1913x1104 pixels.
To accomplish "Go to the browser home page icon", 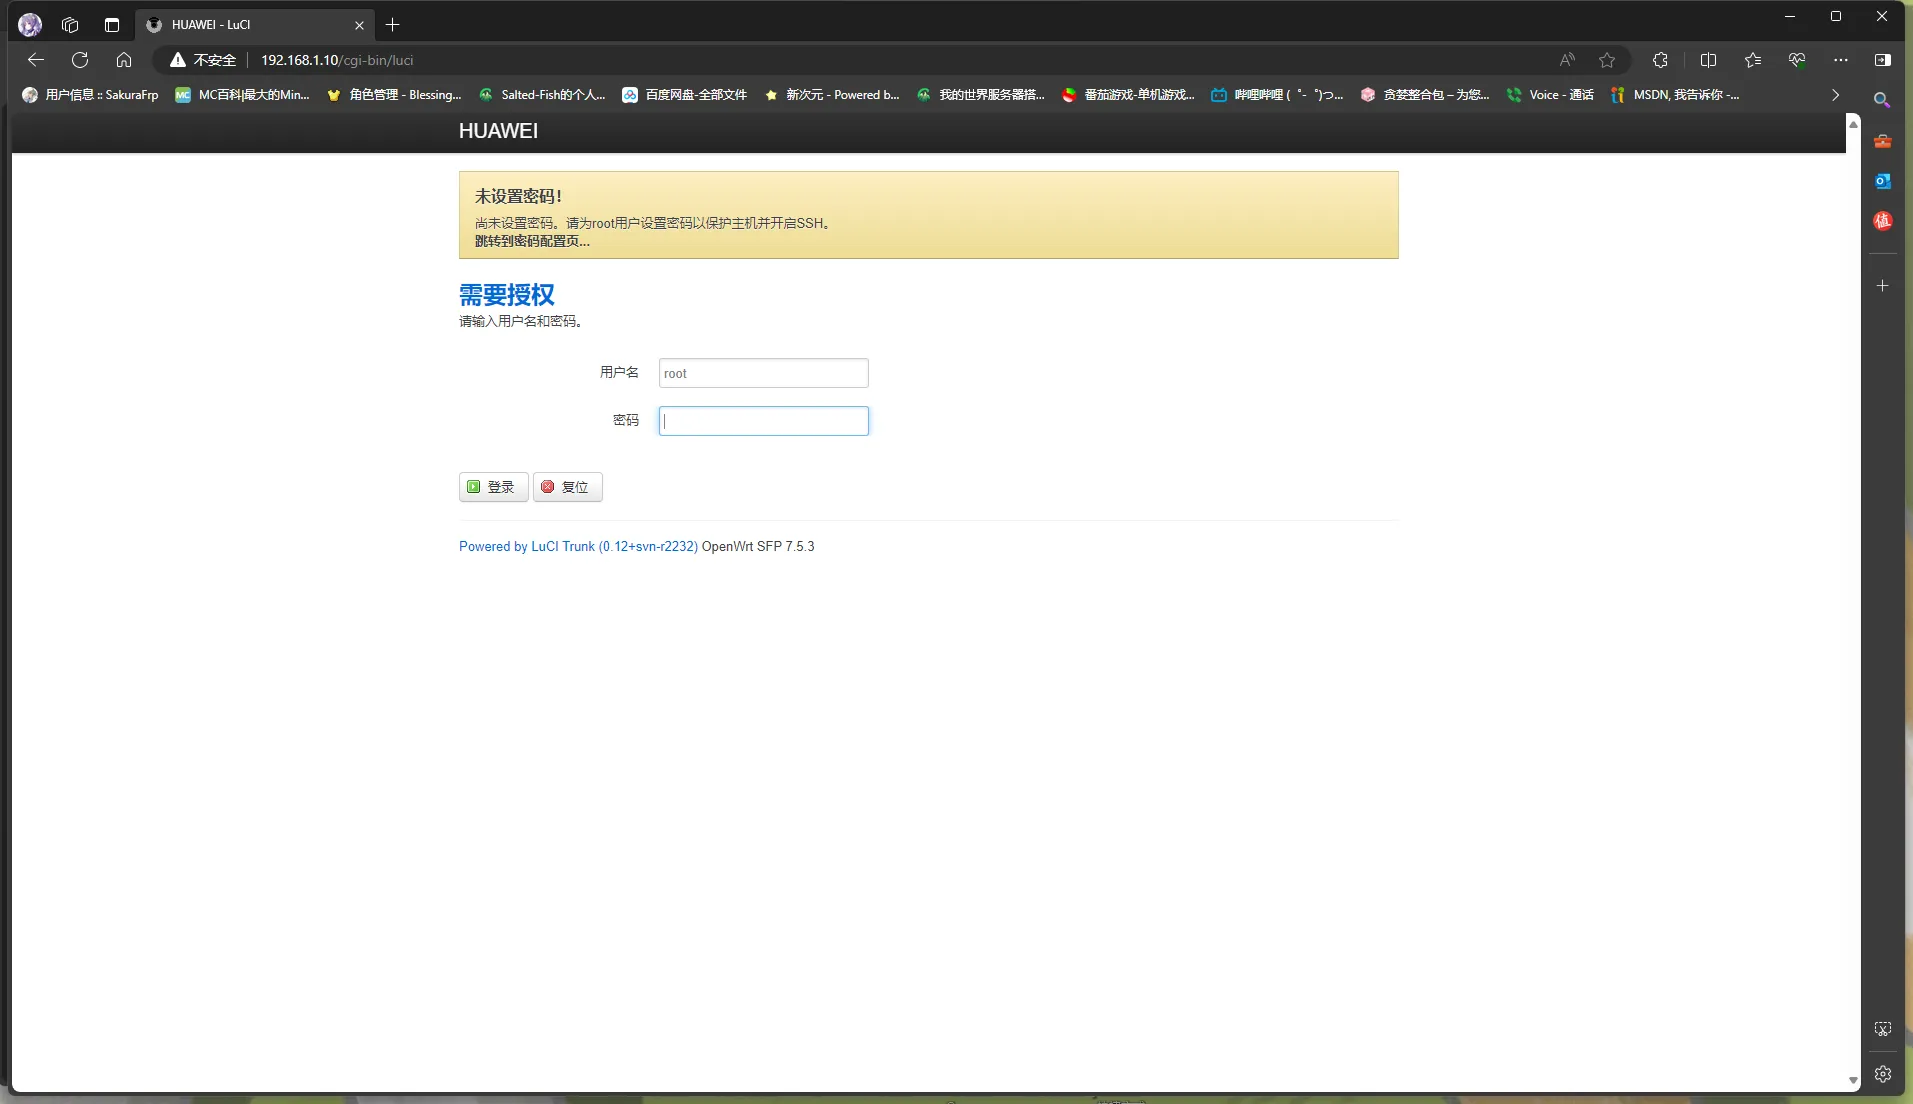I will [124, 60].
